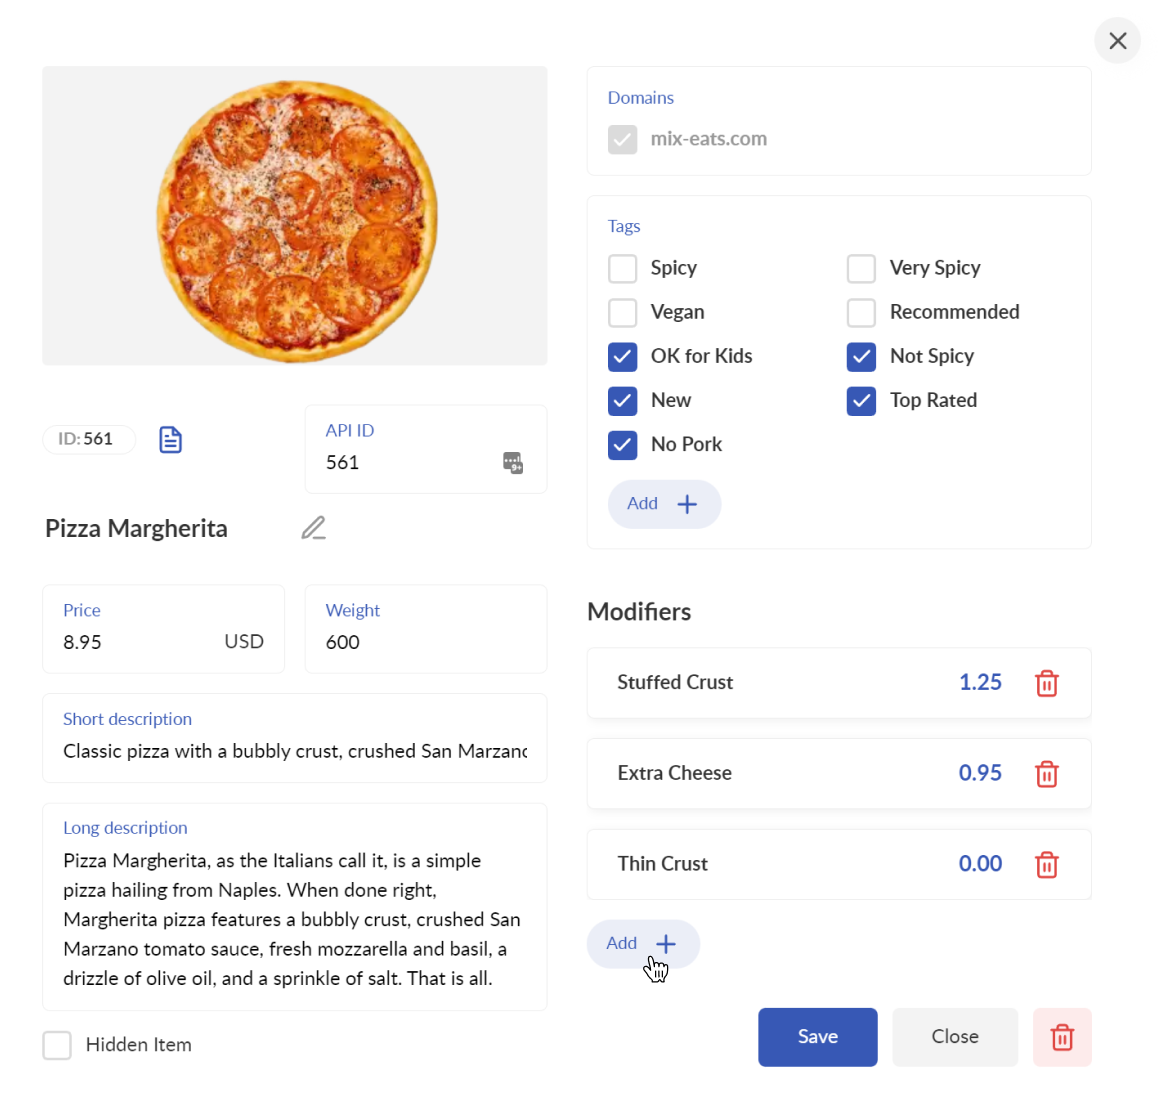Uncheck the Top Rated tag

coord(861,401)
